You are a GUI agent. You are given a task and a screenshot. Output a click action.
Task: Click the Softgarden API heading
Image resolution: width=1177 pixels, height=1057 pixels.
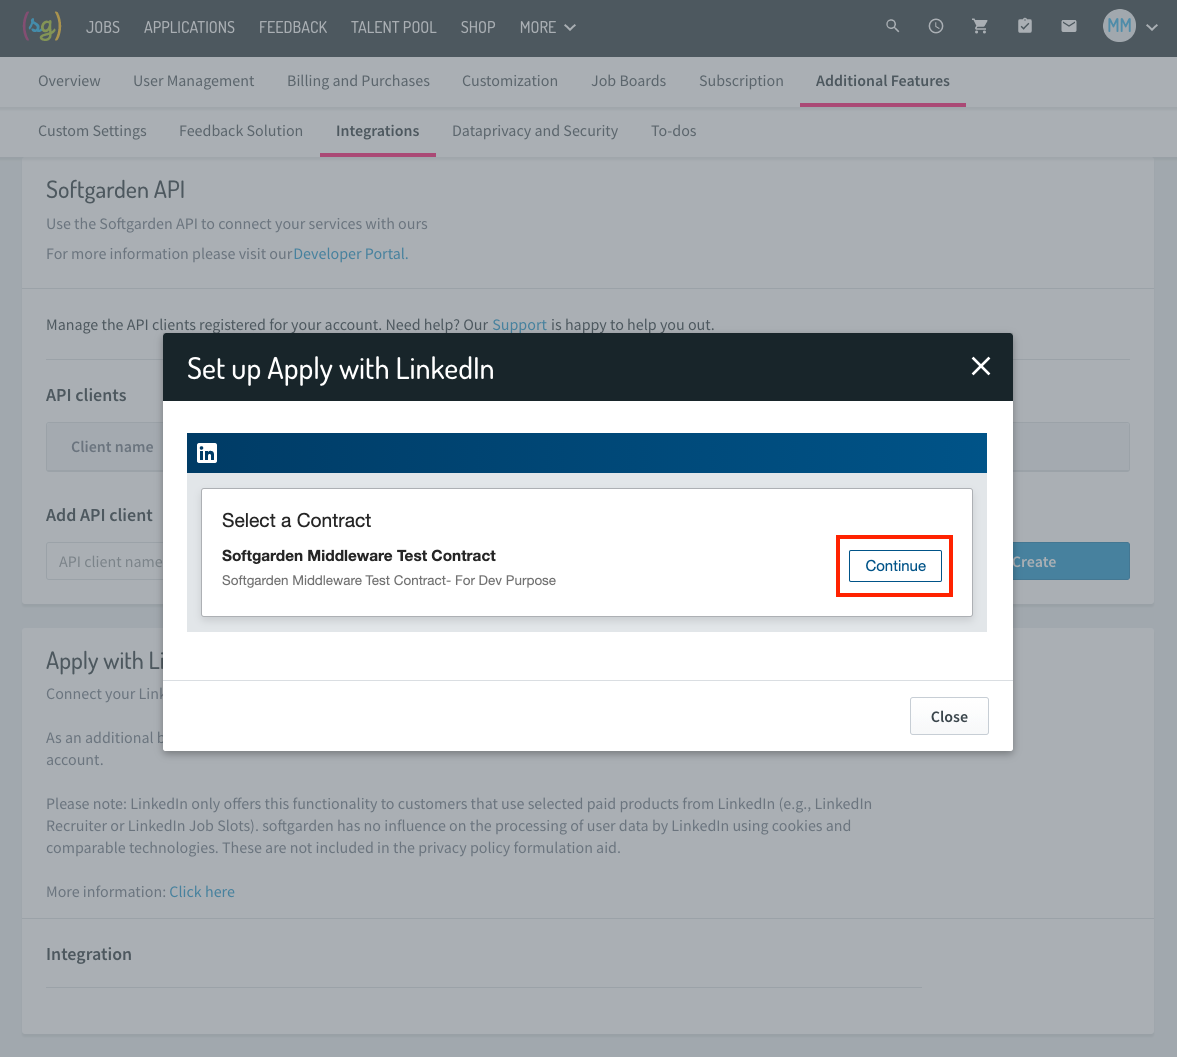pos(116,190)
